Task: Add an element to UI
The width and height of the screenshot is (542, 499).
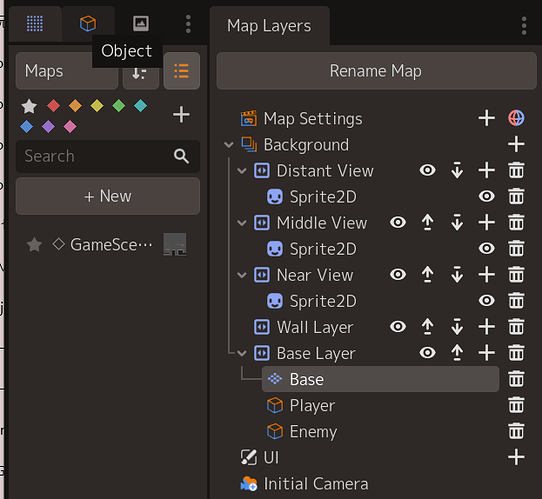Action: click(x=516, y=457)
